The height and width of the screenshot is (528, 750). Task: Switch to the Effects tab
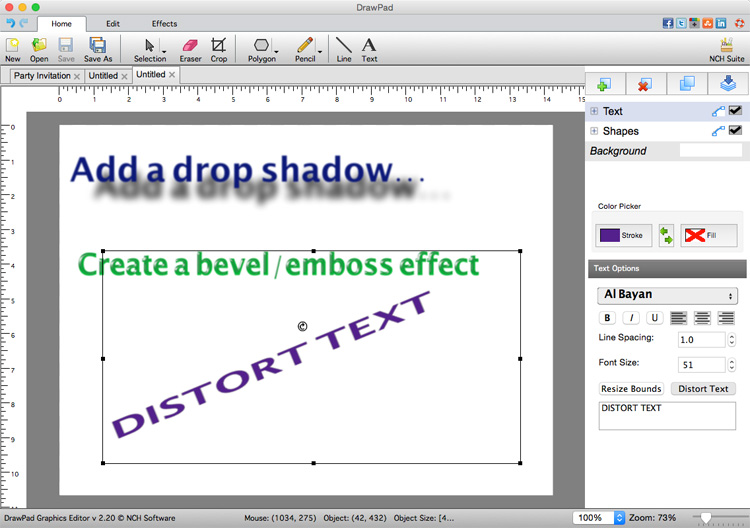(x=164, y=23)
